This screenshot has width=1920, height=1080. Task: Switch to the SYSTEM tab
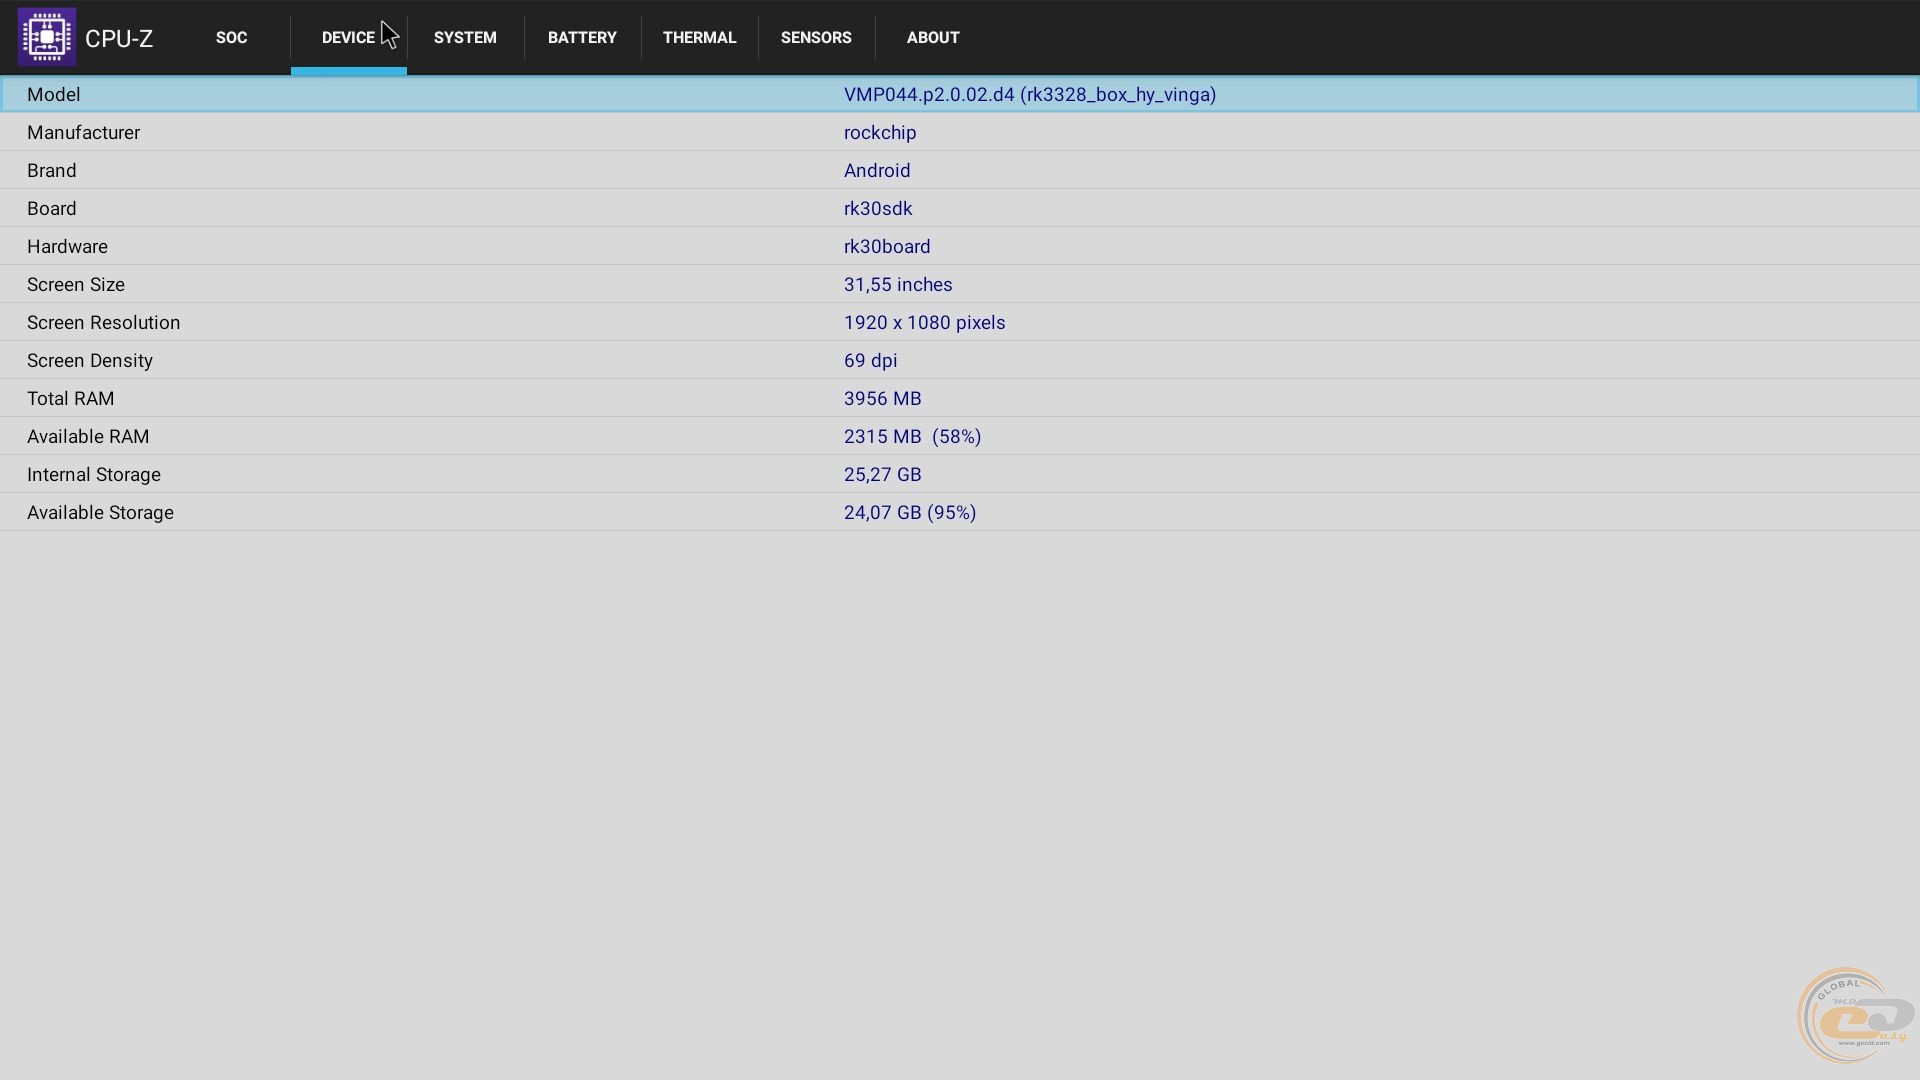pos(465,37)
